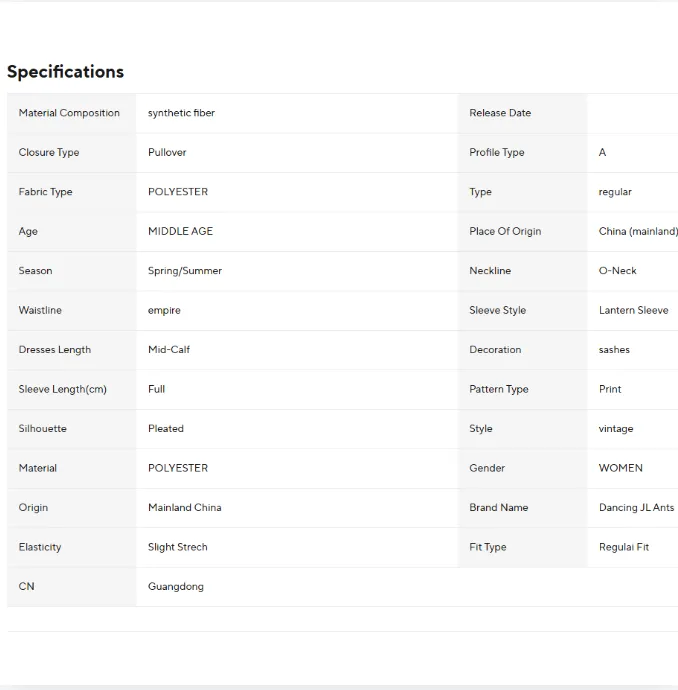Select the Guangdong value
Viewport: 678px width, 690px height.
[176, 587]
